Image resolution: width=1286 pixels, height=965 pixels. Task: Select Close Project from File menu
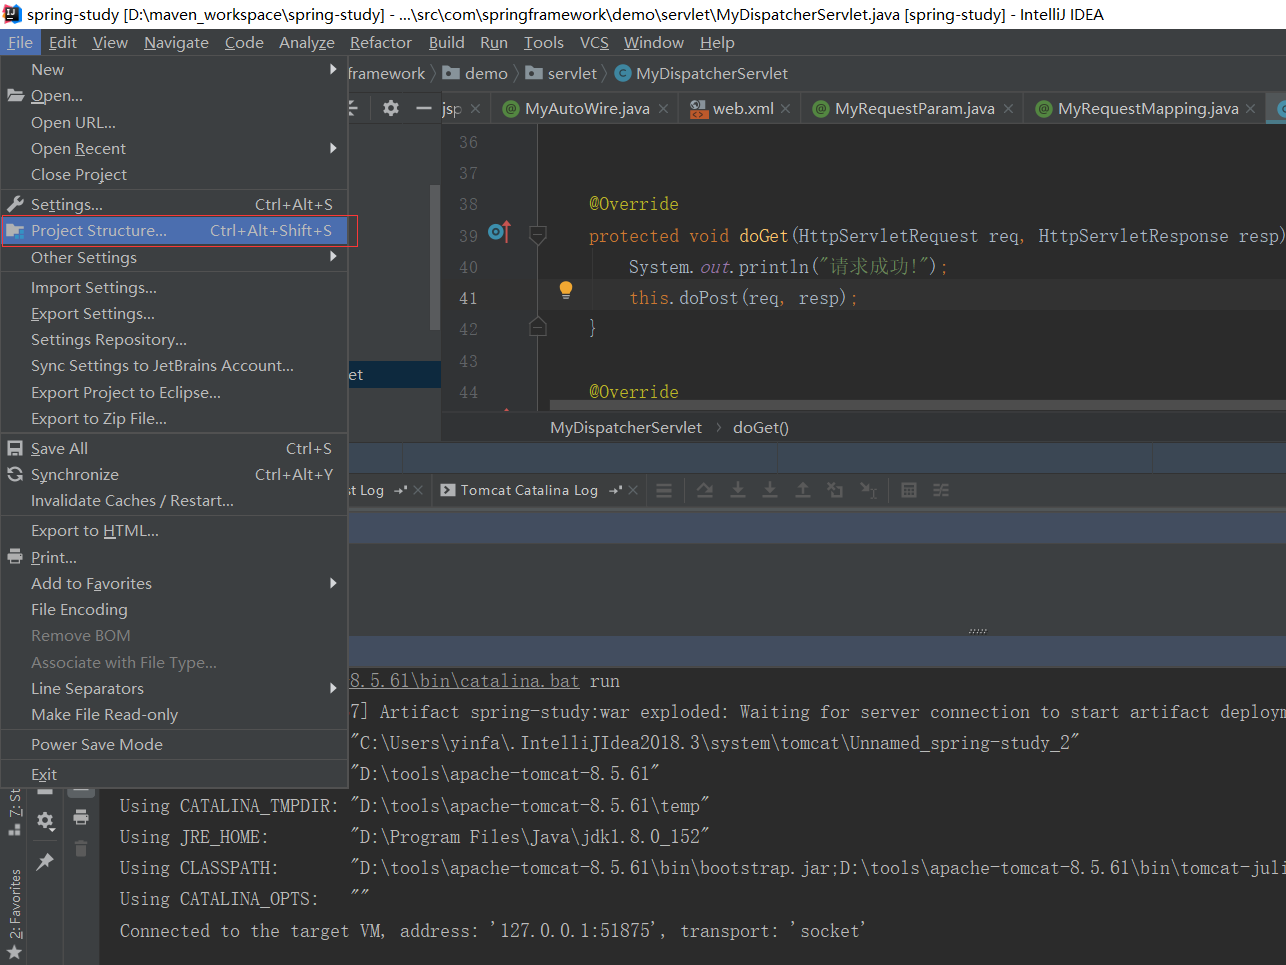174,174
